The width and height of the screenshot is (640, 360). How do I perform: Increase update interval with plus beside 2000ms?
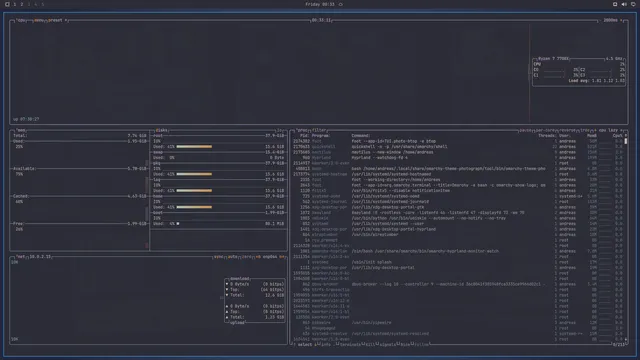[x=622, y=20]
